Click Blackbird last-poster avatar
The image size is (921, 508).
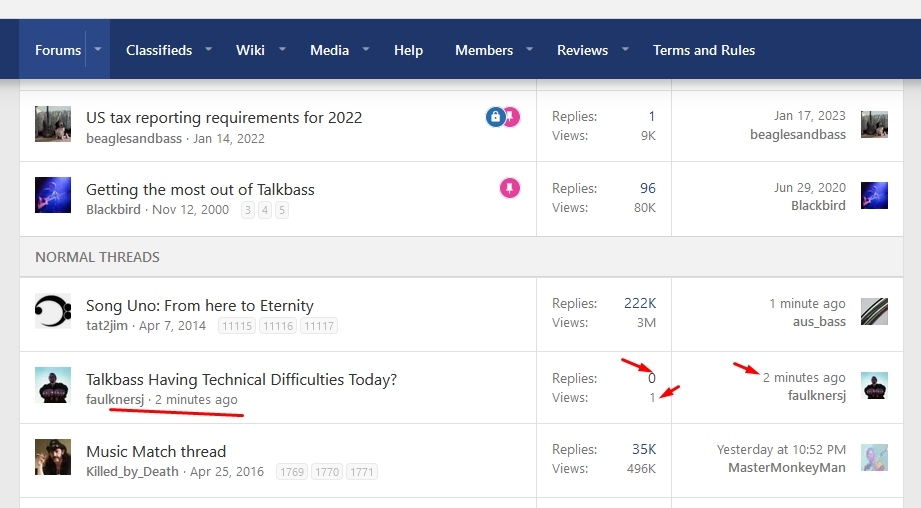874,196
